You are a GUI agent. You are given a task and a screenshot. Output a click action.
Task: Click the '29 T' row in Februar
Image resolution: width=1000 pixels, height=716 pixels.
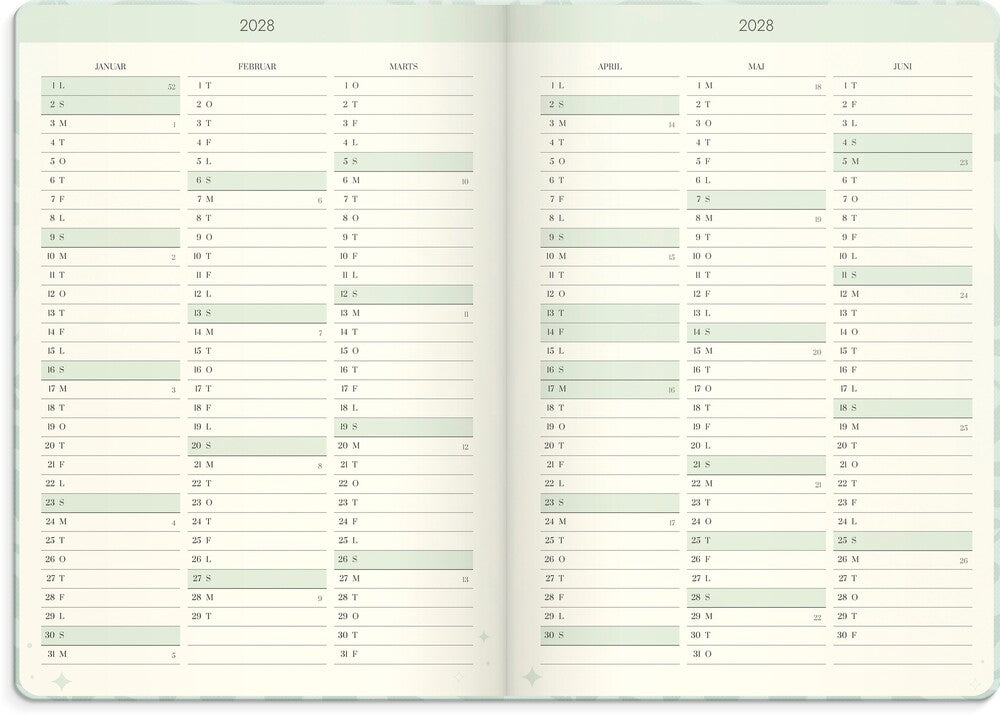tap(257, 617)
